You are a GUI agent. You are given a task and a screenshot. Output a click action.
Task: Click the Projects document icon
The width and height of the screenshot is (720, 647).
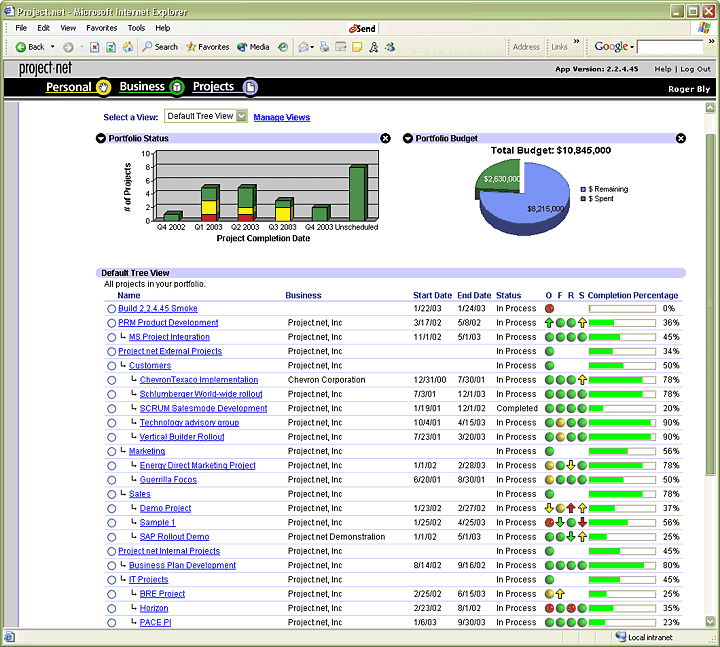click(250, 87)
